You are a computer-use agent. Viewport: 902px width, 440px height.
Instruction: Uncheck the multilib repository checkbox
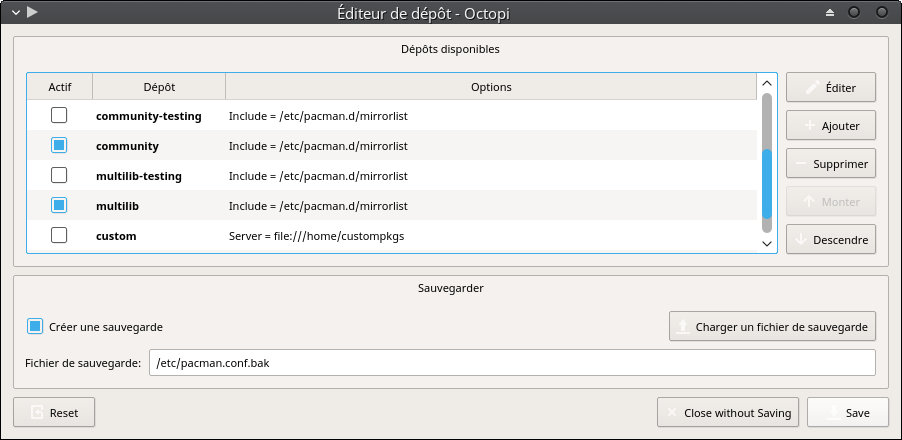pos(59,205)
